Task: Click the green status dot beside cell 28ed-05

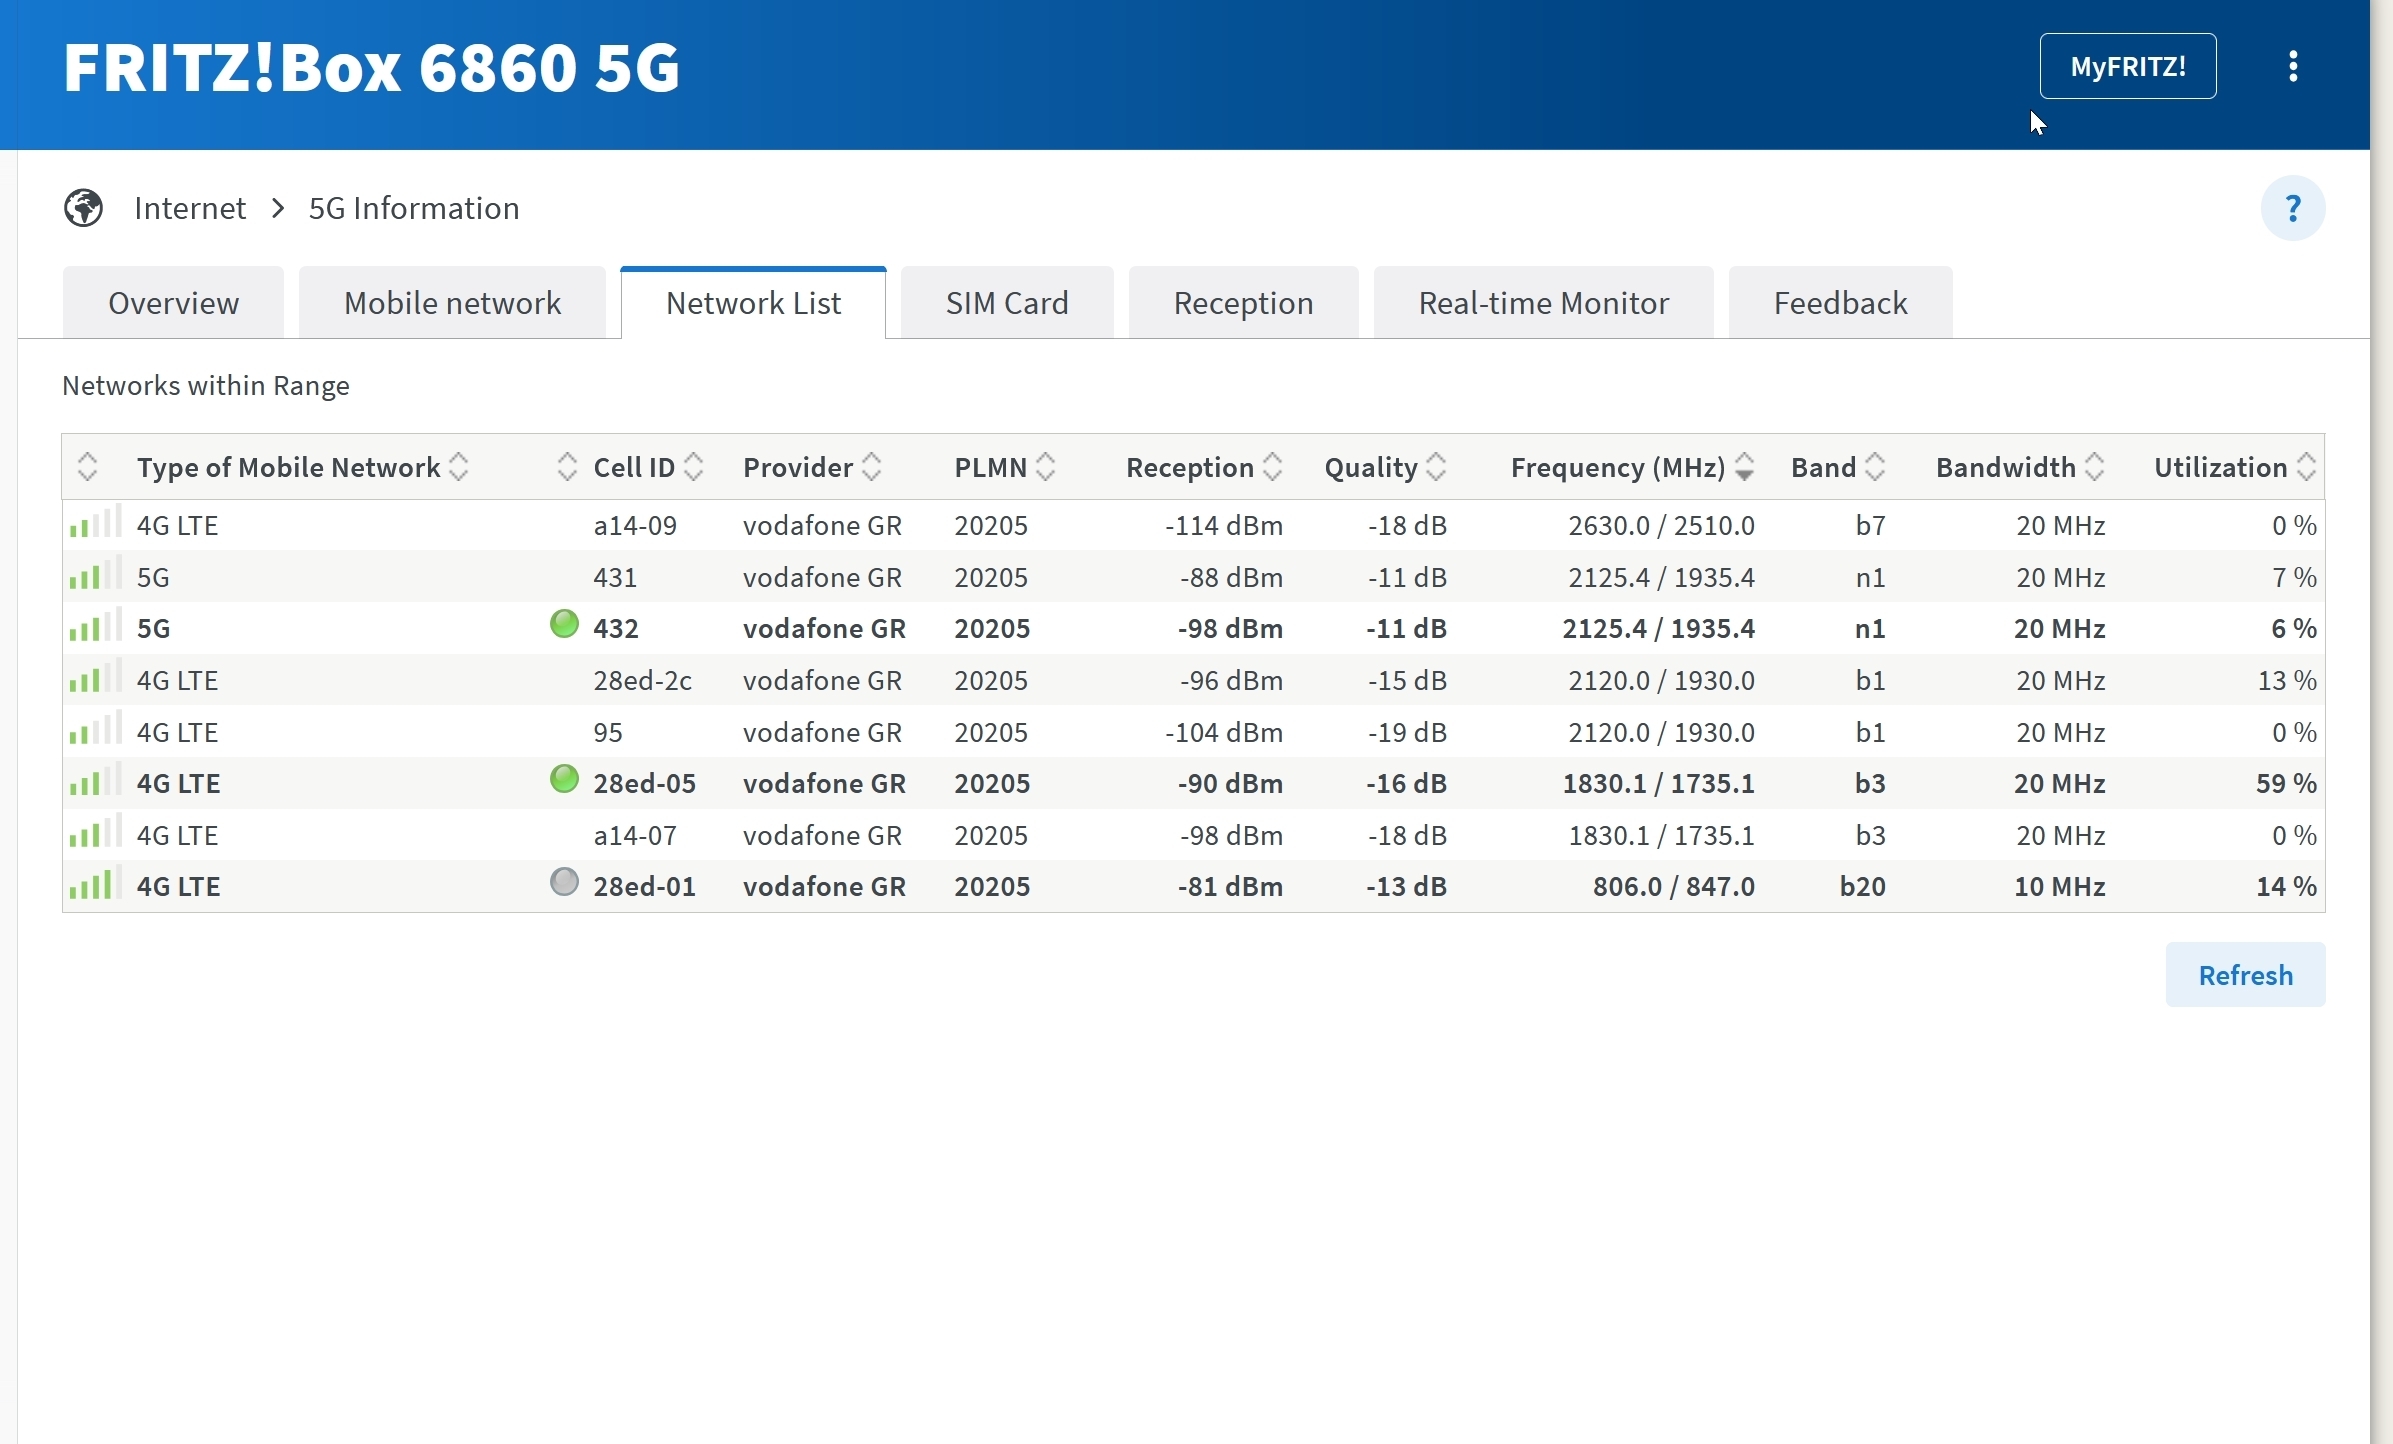Action: (565, 779)
